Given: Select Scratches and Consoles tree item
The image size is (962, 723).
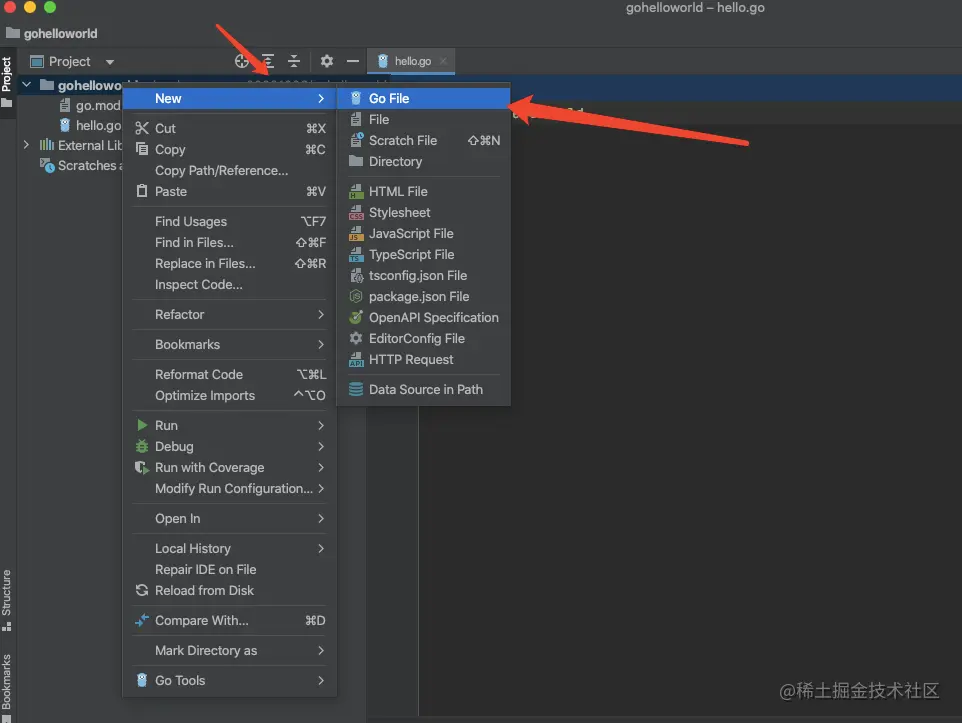Looking at the screenshot, I should pos(81,165).
